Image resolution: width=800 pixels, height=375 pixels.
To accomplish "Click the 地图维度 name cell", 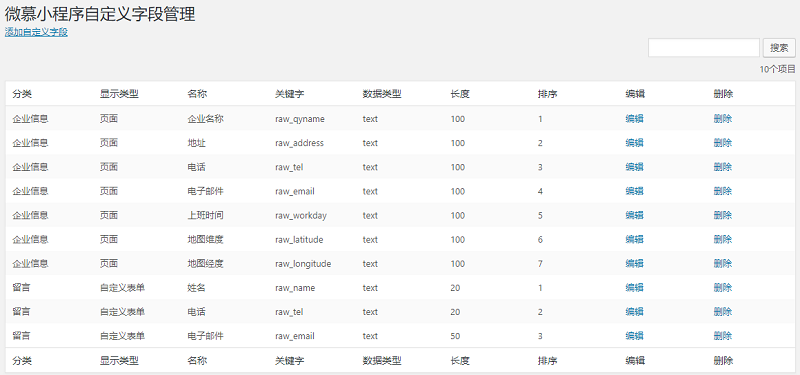I will (x=206, y=239).
